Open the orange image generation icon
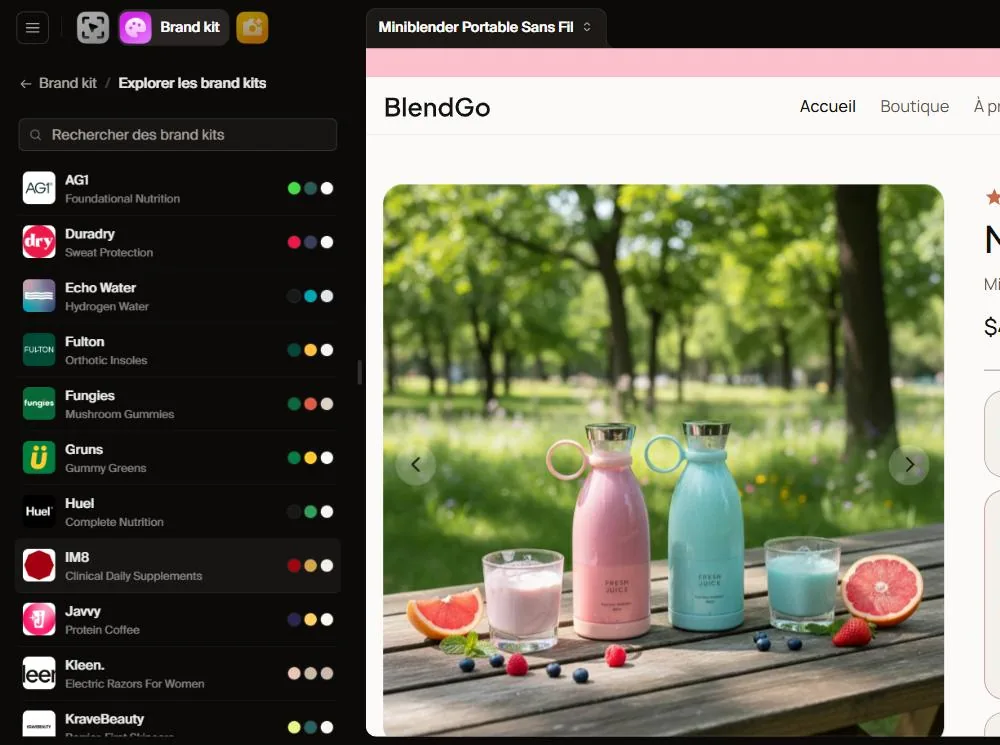 point(253,27)
